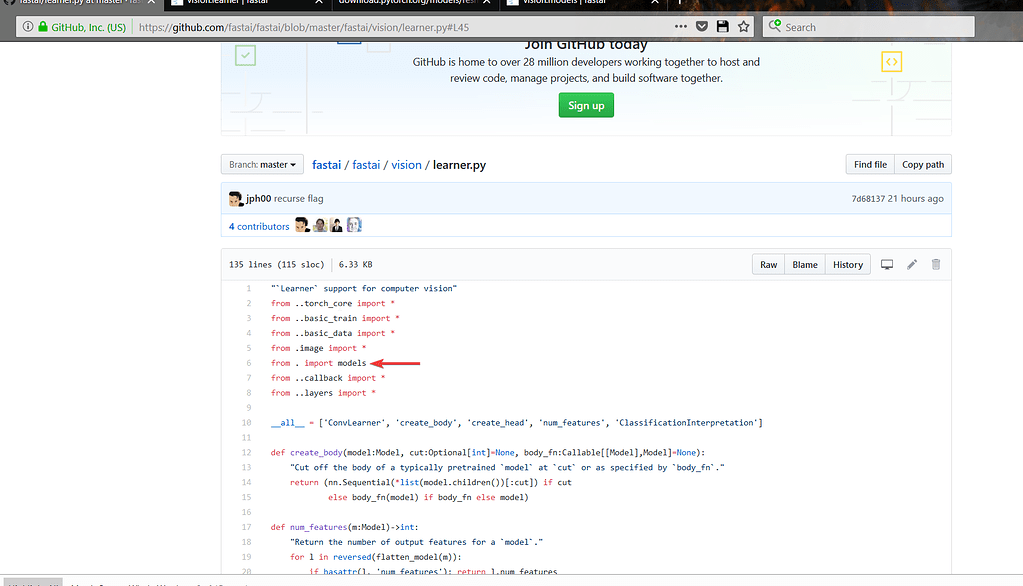Viewport: 1023px width, 586px height.
Task: Select the display source blob desktop icon
Action: [887, 264]
